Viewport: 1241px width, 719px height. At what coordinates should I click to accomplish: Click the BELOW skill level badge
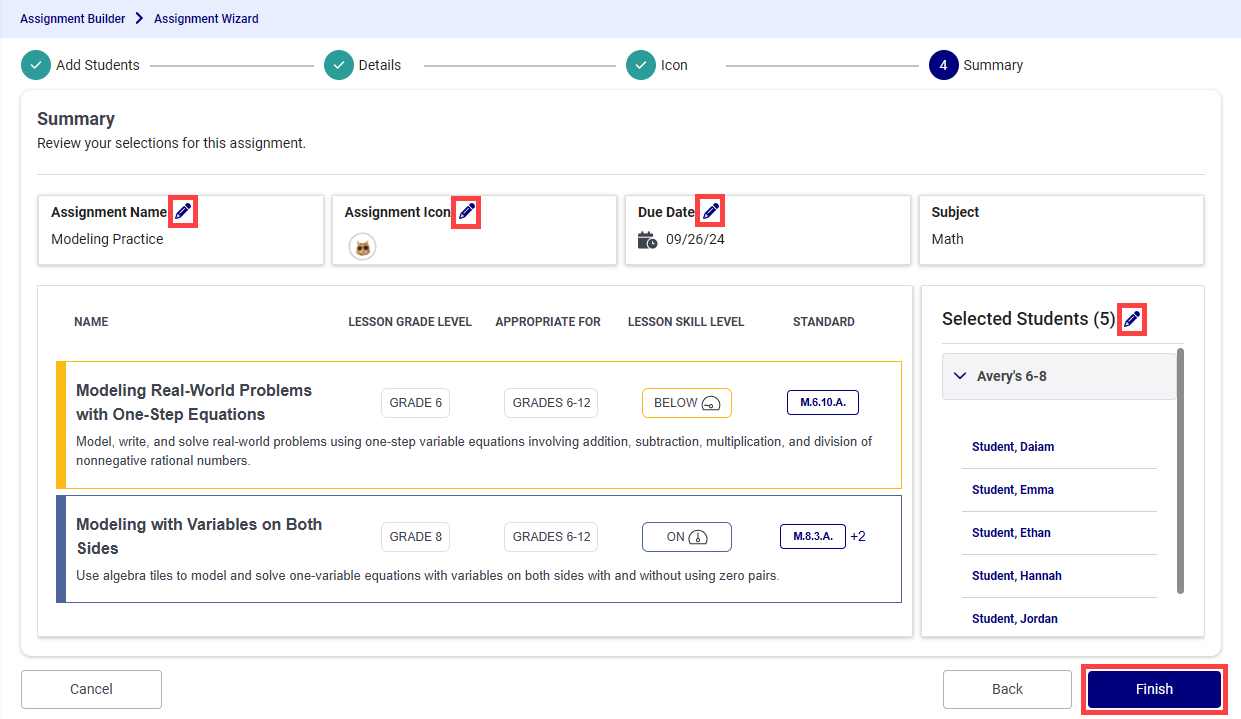click(687, 403)
